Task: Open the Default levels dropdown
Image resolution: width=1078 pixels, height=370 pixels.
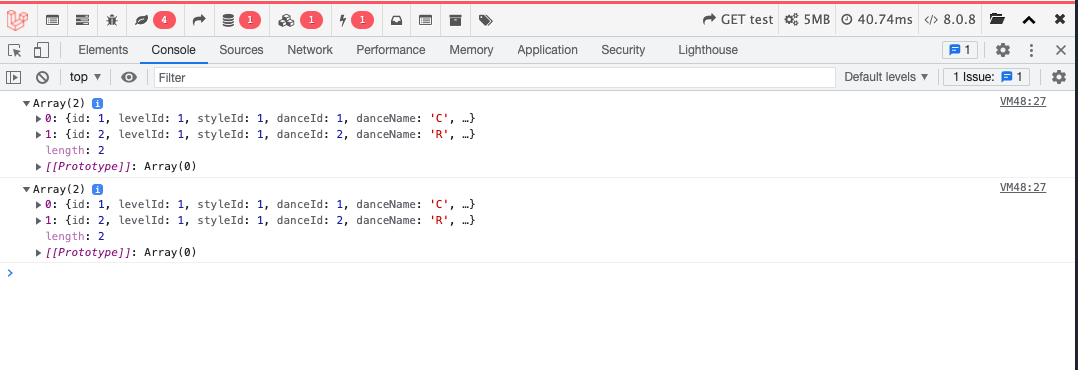Action: (886, 77)
